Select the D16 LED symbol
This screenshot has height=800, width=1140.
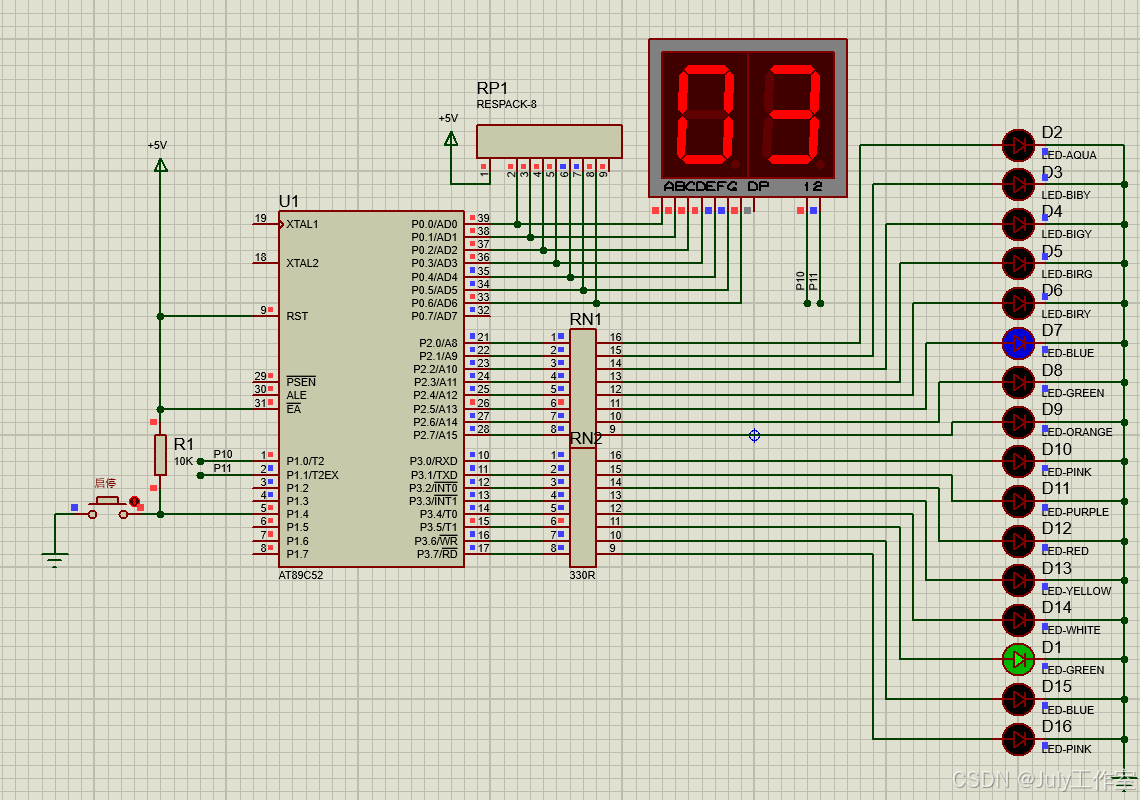[1018, 739]
